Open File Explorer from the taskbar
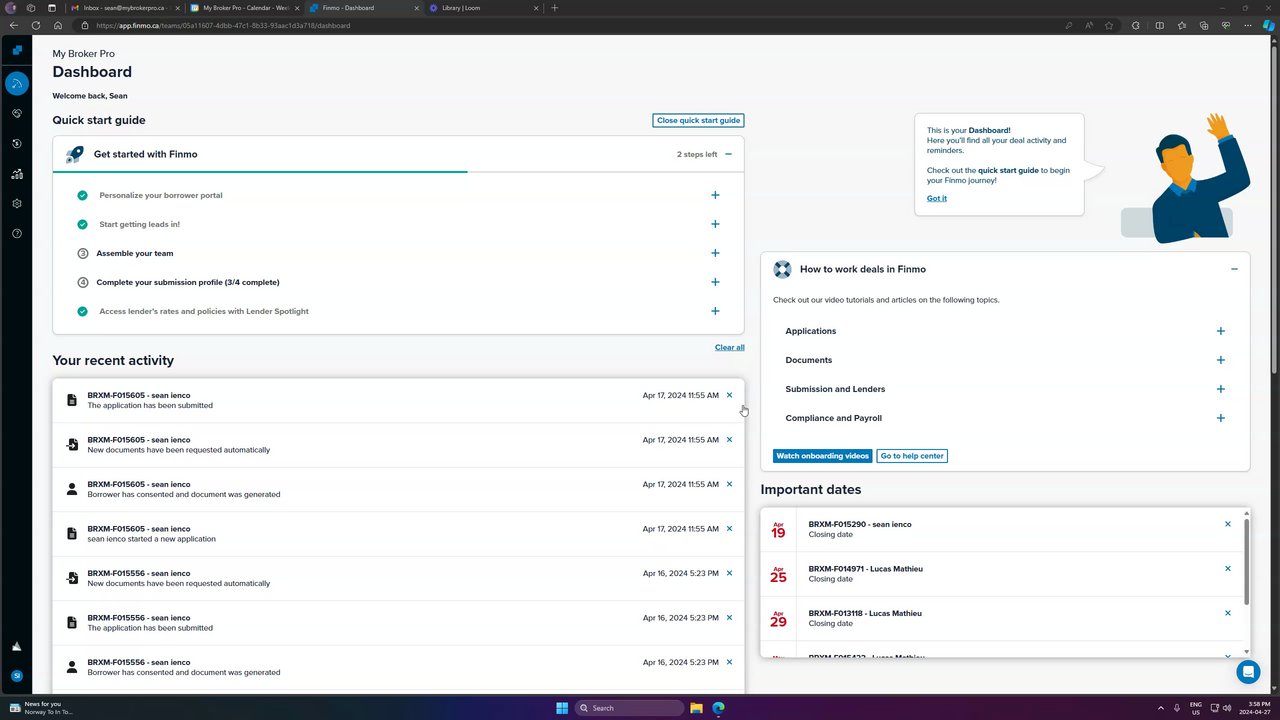Image resolution: width=1280 pixels, height=720 pixels. click(x=696, y=708)
